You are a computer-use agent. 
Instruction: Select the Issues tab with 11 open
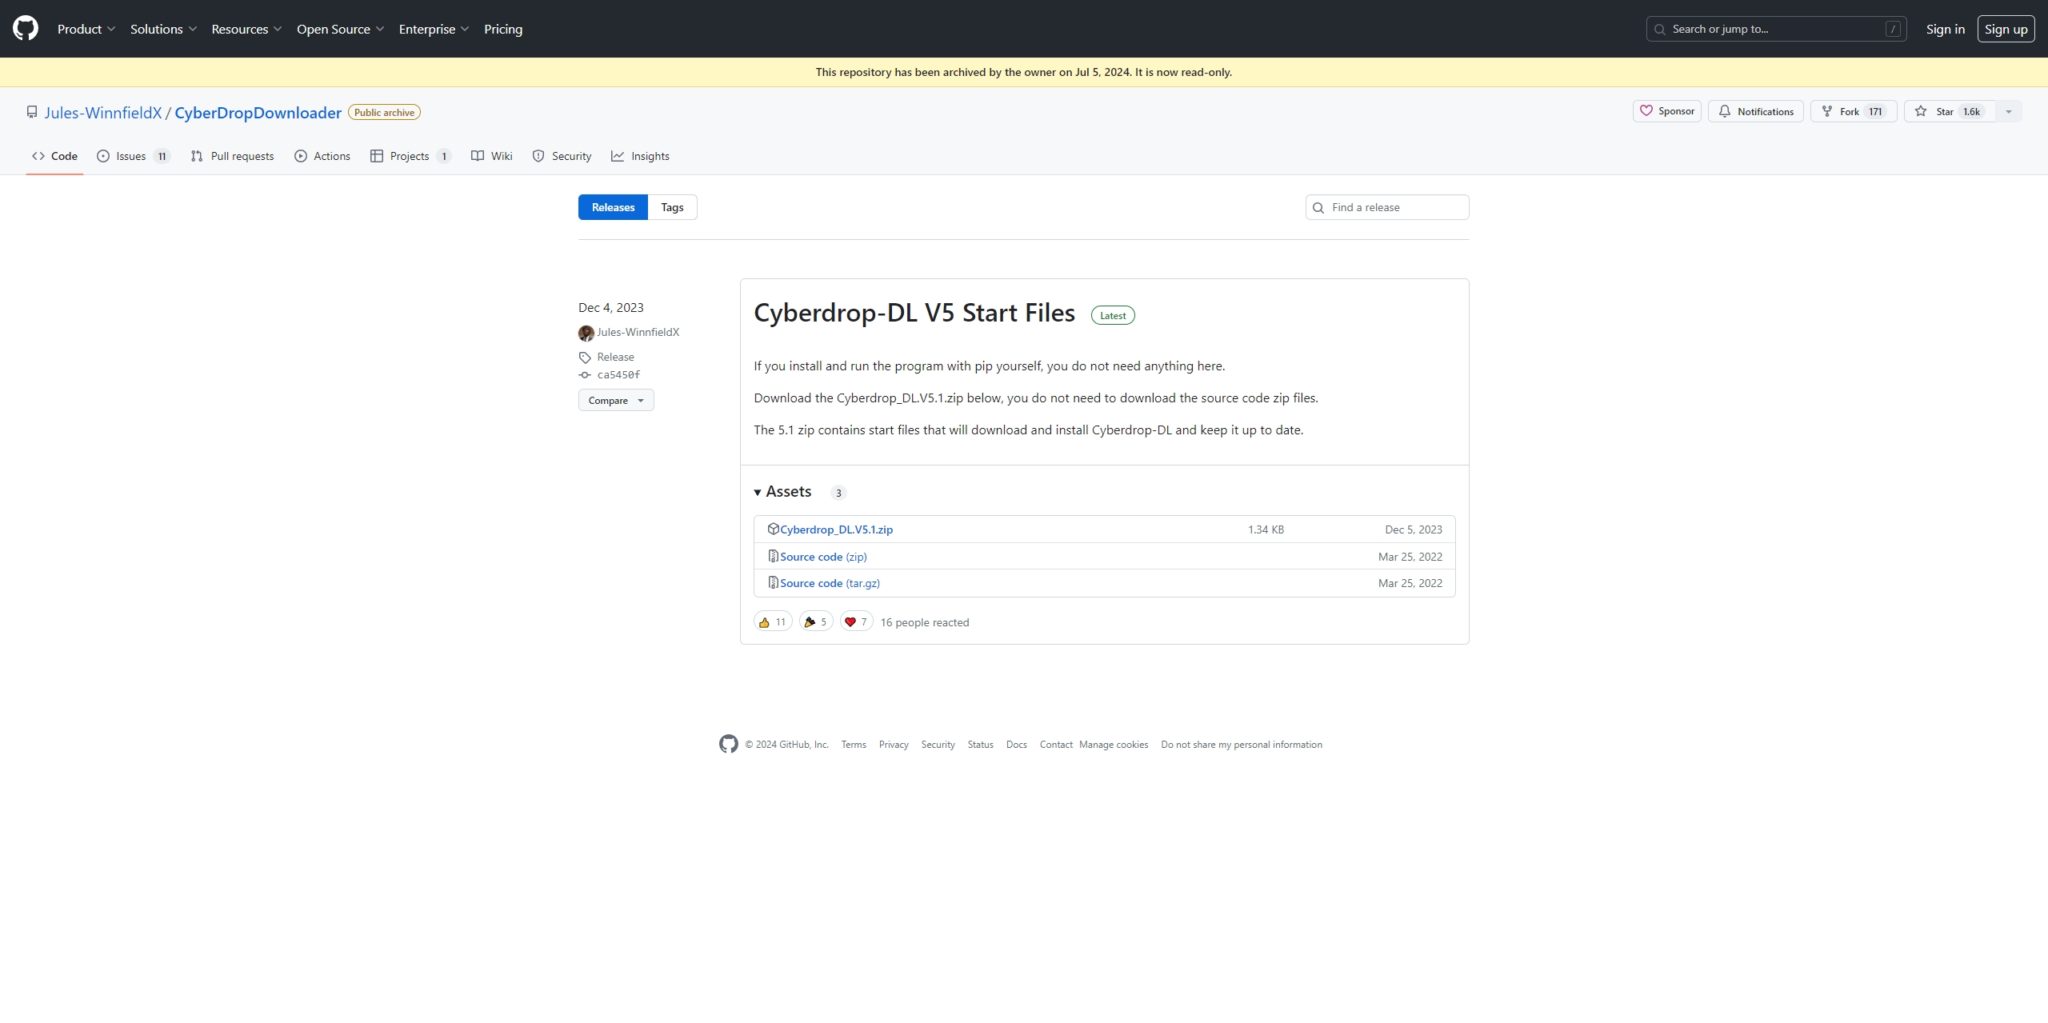click(131, 156)
